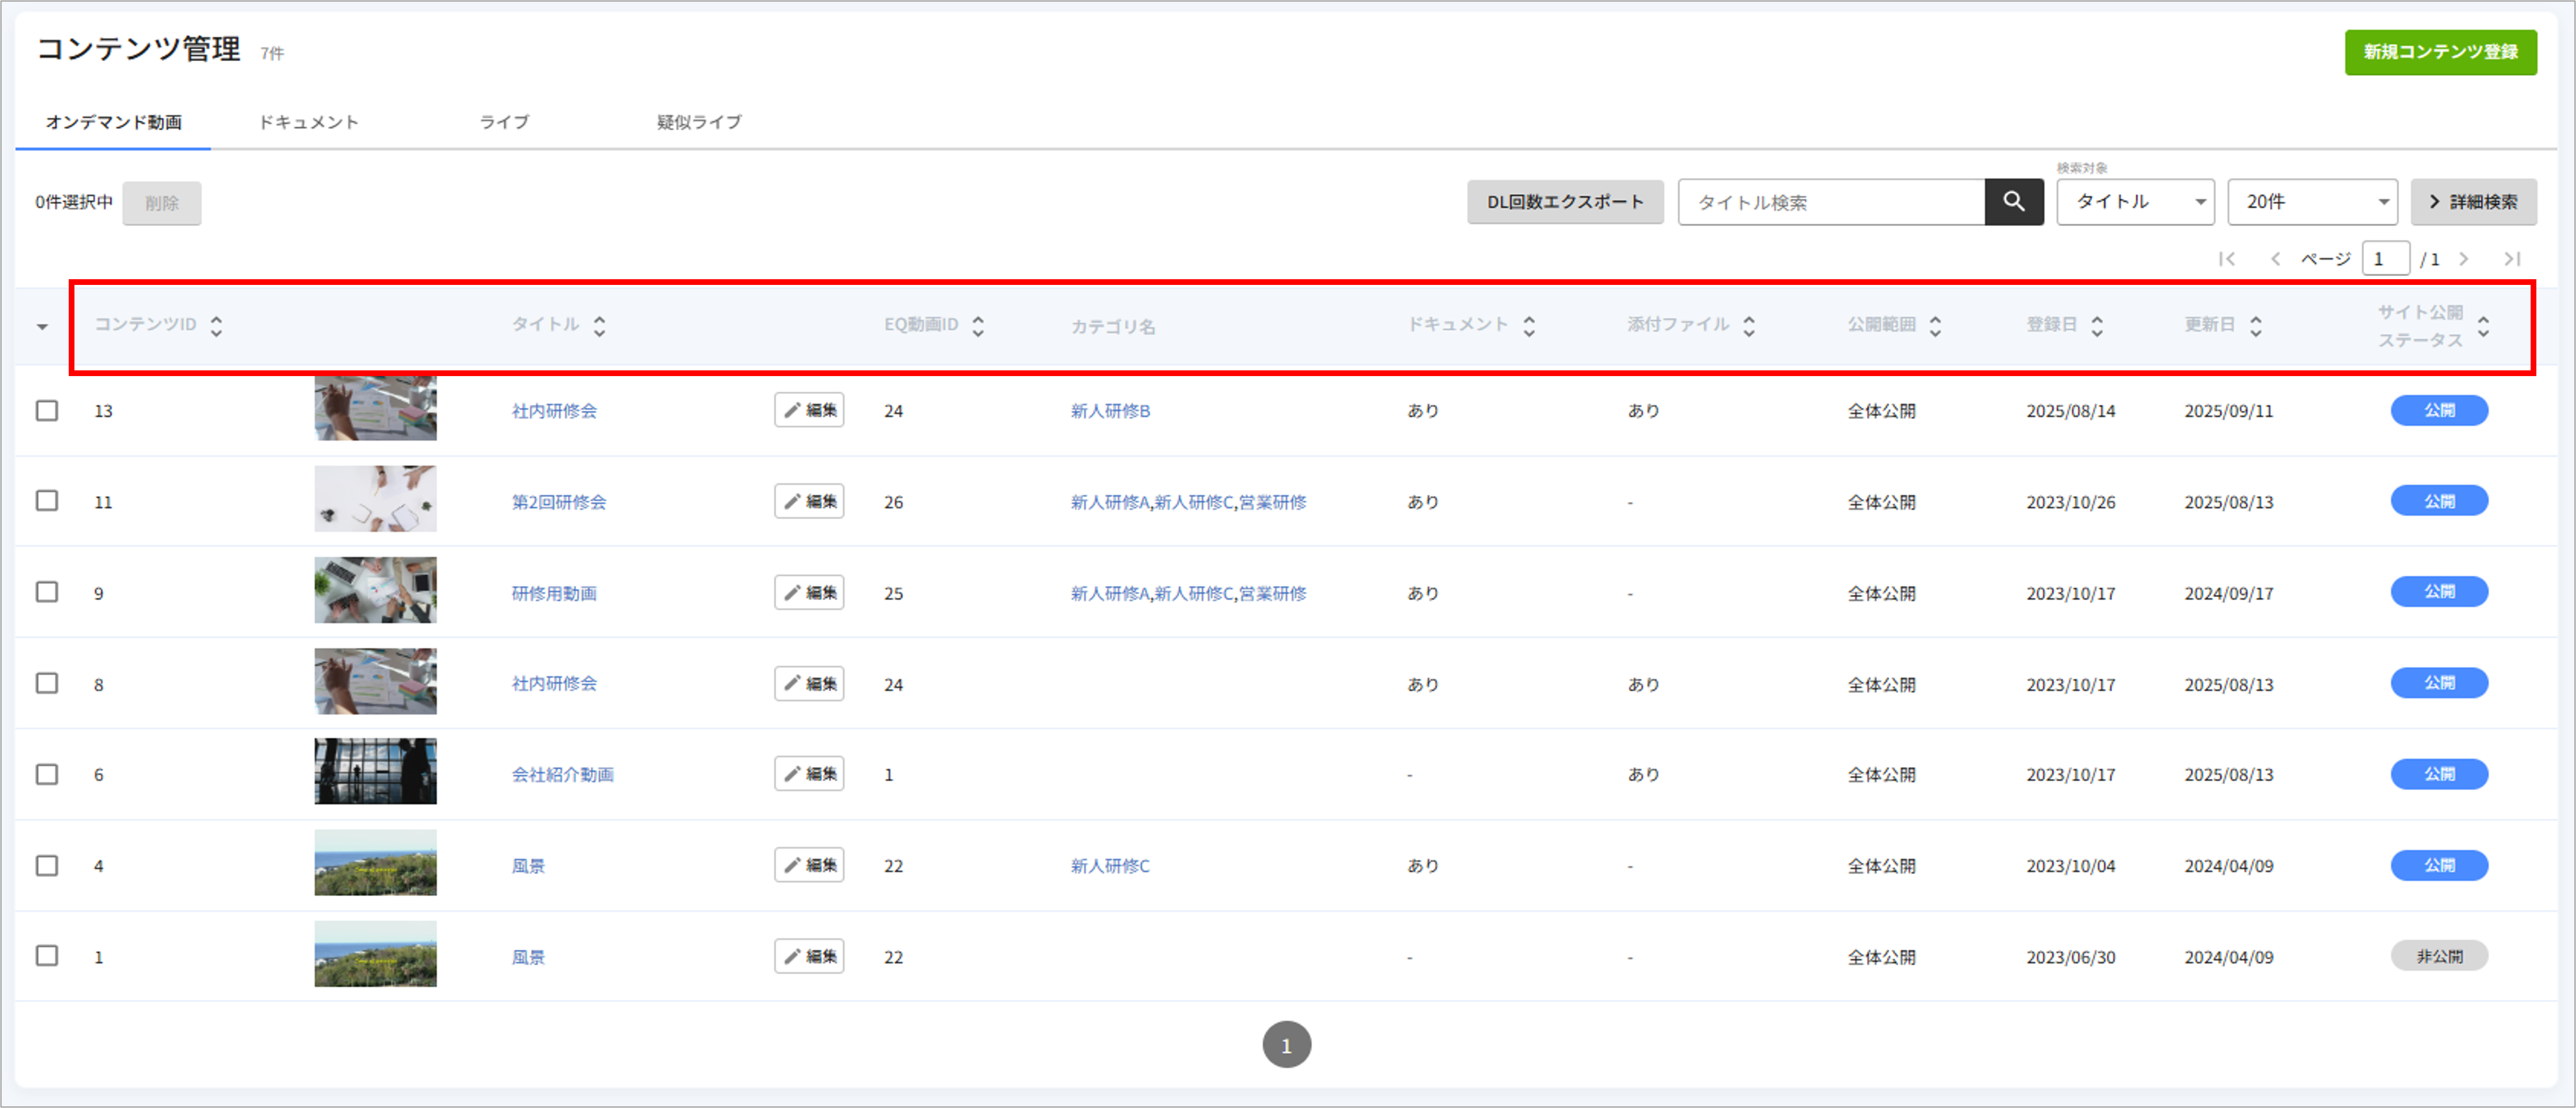Viewport: 2576px width, 1108px height.
Task: Select checkbox for content ID 1
Action: tap(47, 955)
